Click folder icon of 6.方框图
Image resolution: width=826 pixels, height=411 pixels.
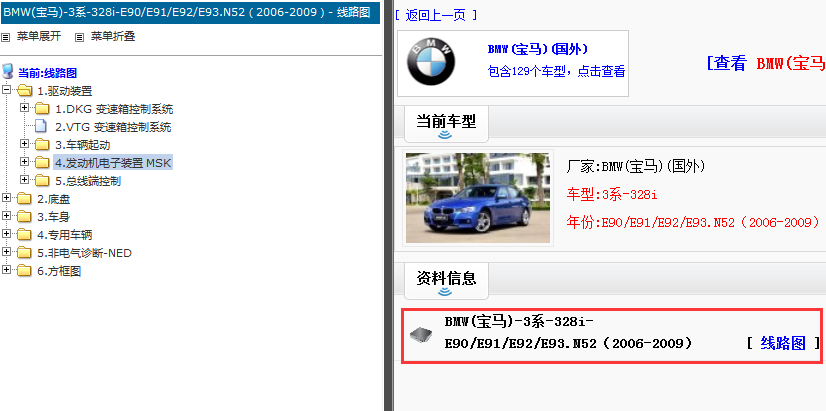click(24, 271)
